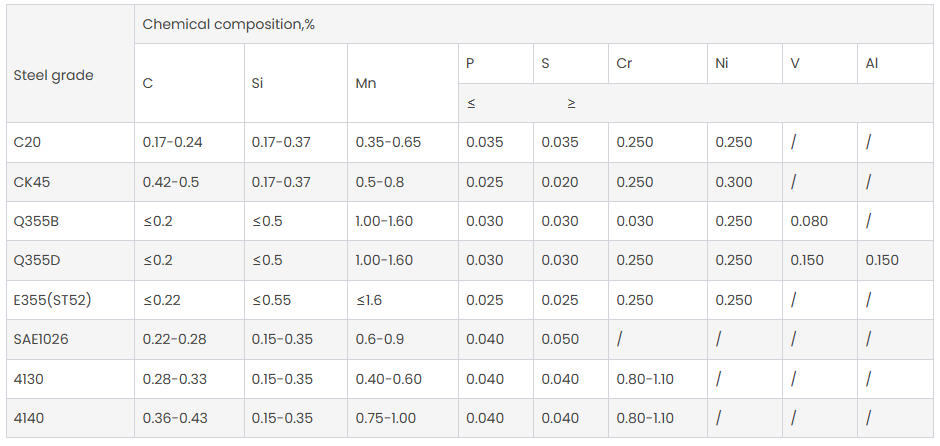Viewport: 940px width, 446px height.
Task: Select the Steel grade header cell
Action: tap(54, 76)
